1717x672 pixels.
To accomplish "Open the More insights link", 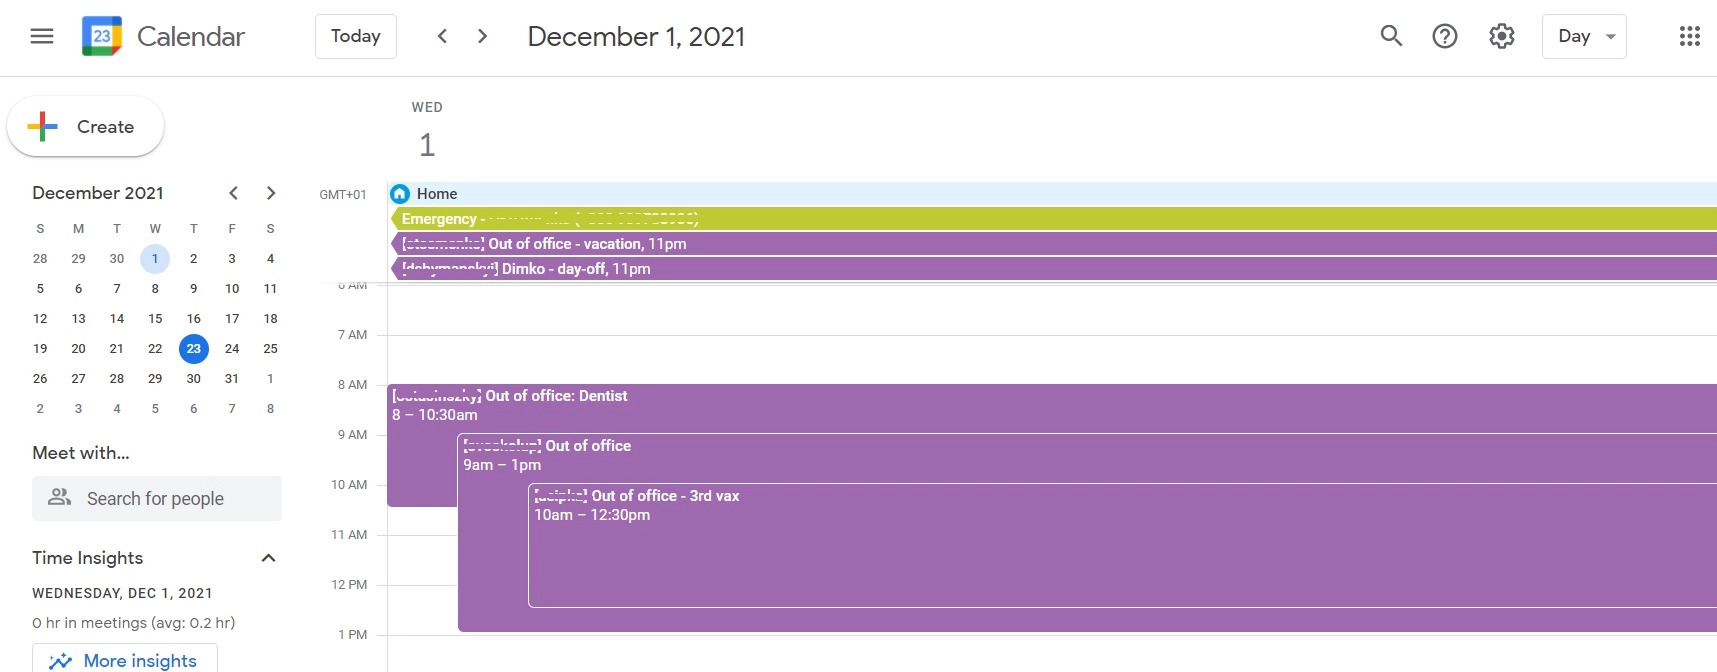I will point(139,660).
